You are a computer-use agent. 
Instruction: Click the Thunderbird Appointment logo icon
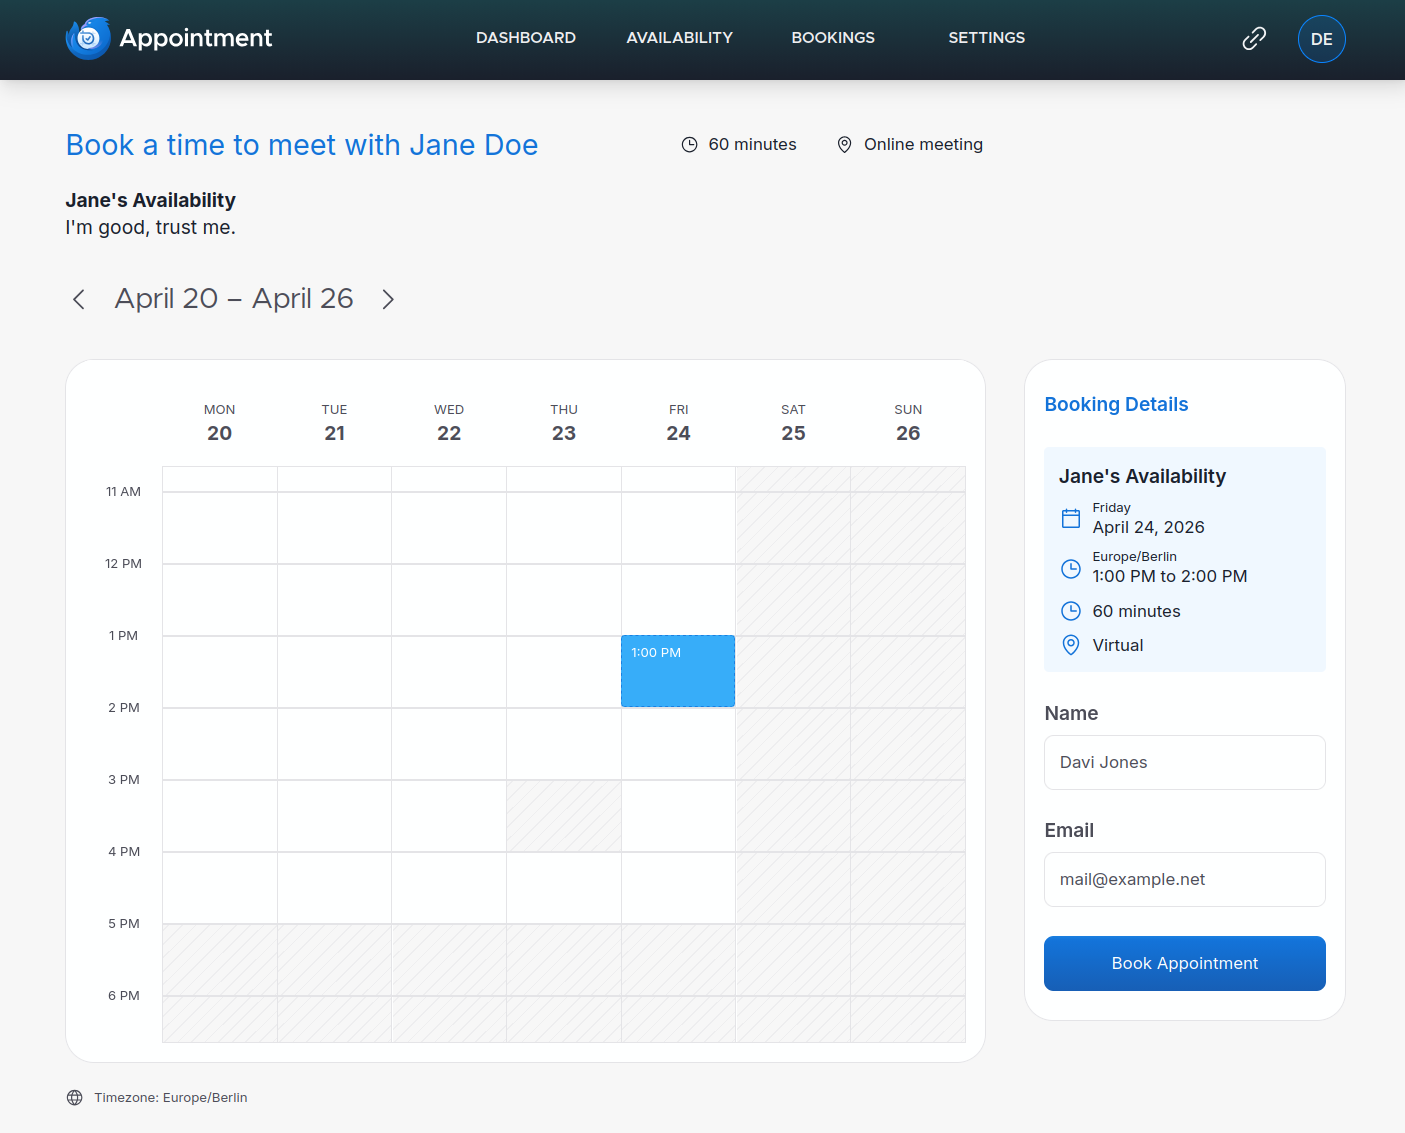(x=88, y=38)
